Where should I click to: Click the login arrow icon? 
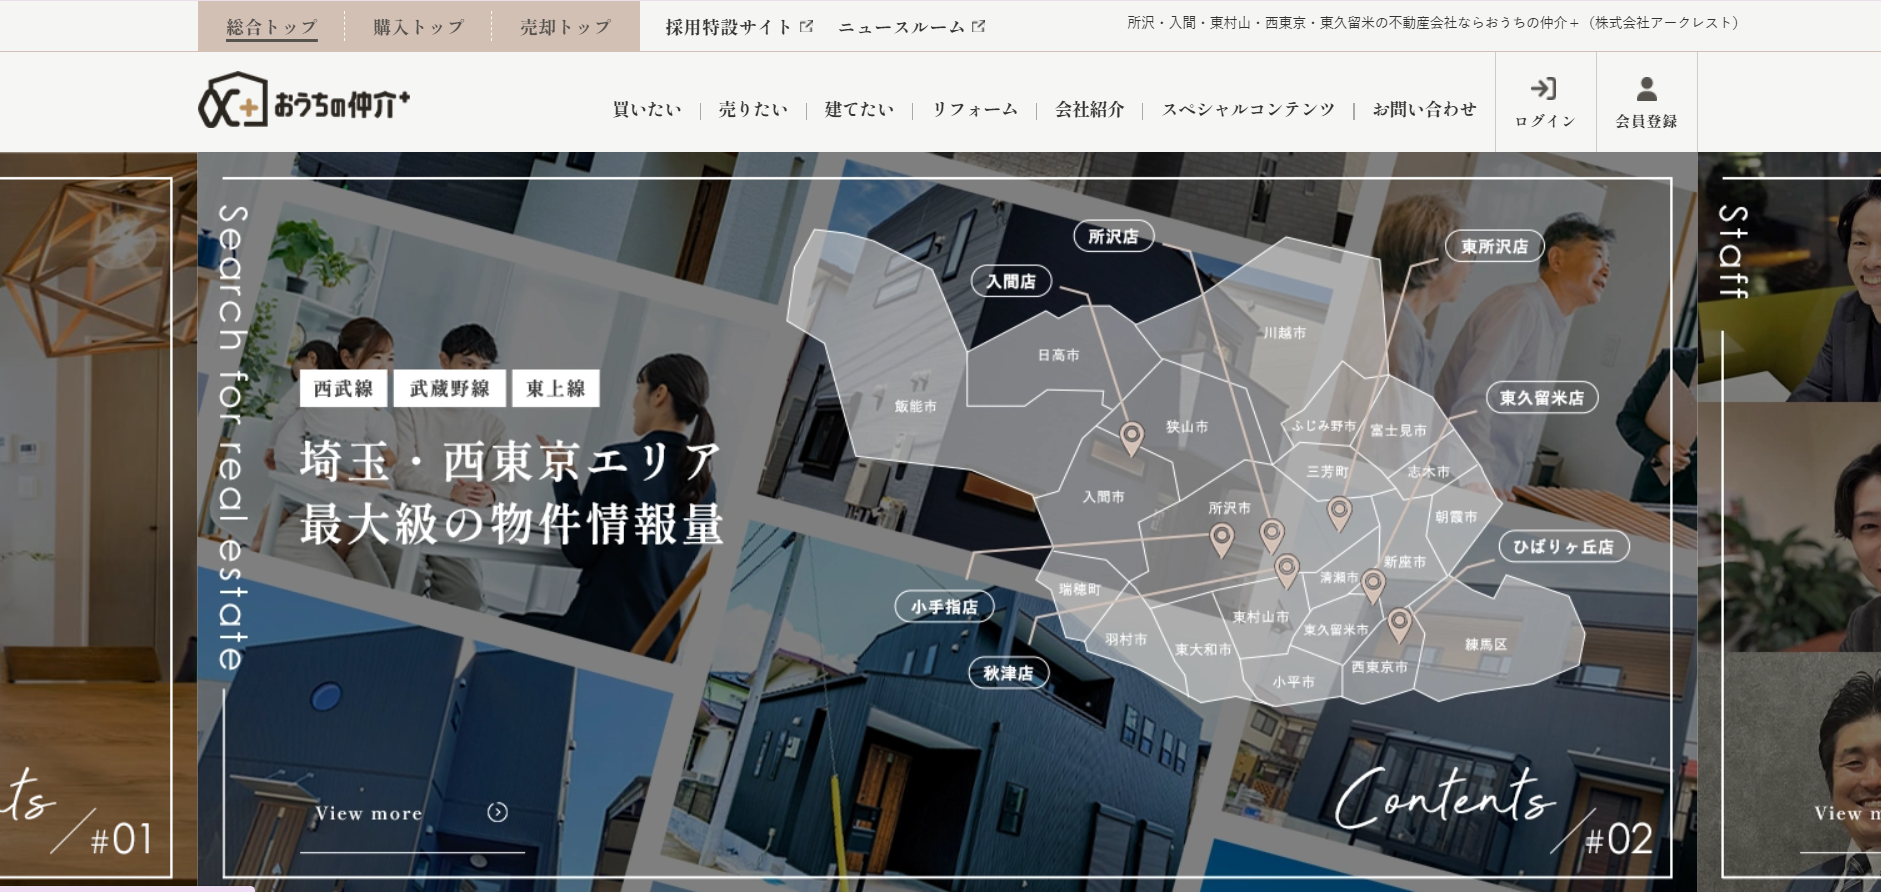pyautogui.click(x=1544, y=88)
